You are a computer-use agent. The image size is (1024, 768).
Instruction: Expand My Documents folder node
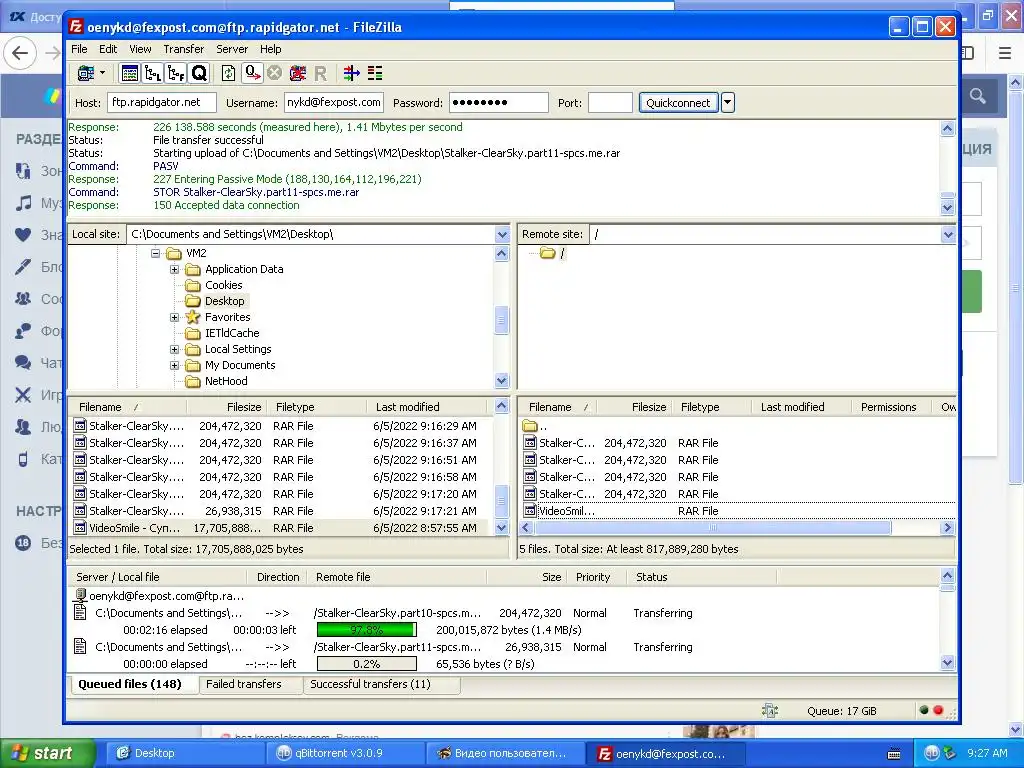coord(174,365)
